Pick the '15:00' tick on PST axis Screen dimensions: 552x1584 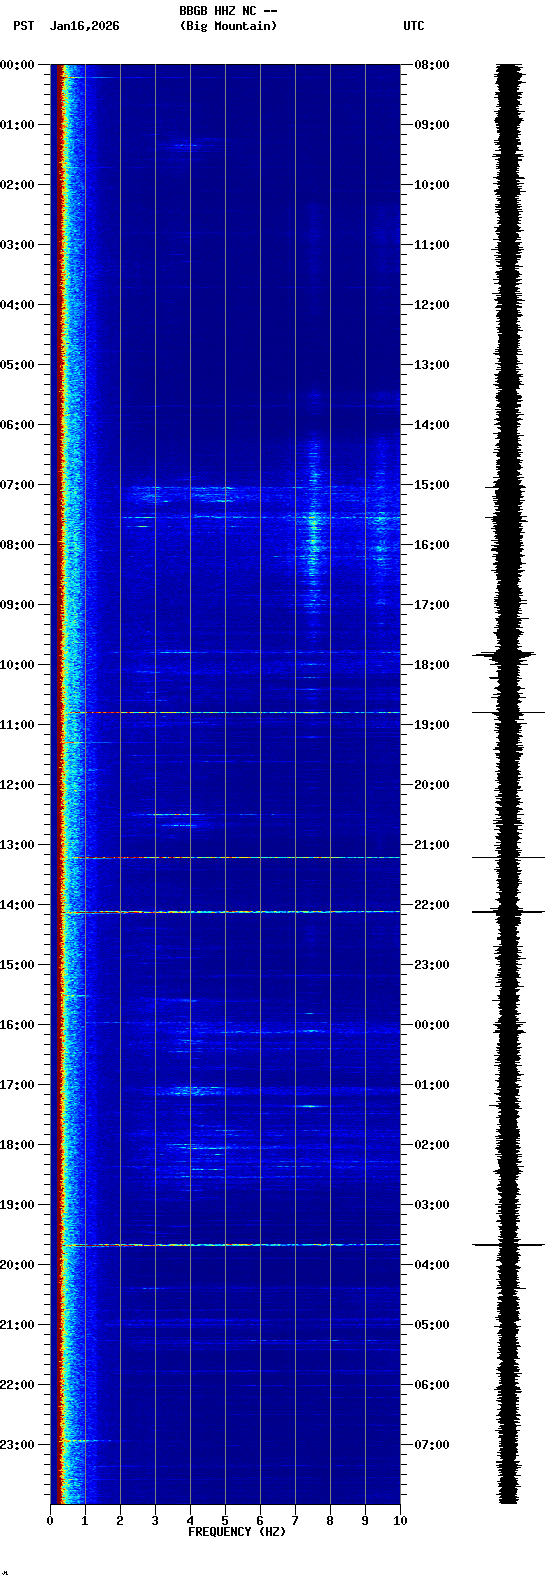point(17,965)
